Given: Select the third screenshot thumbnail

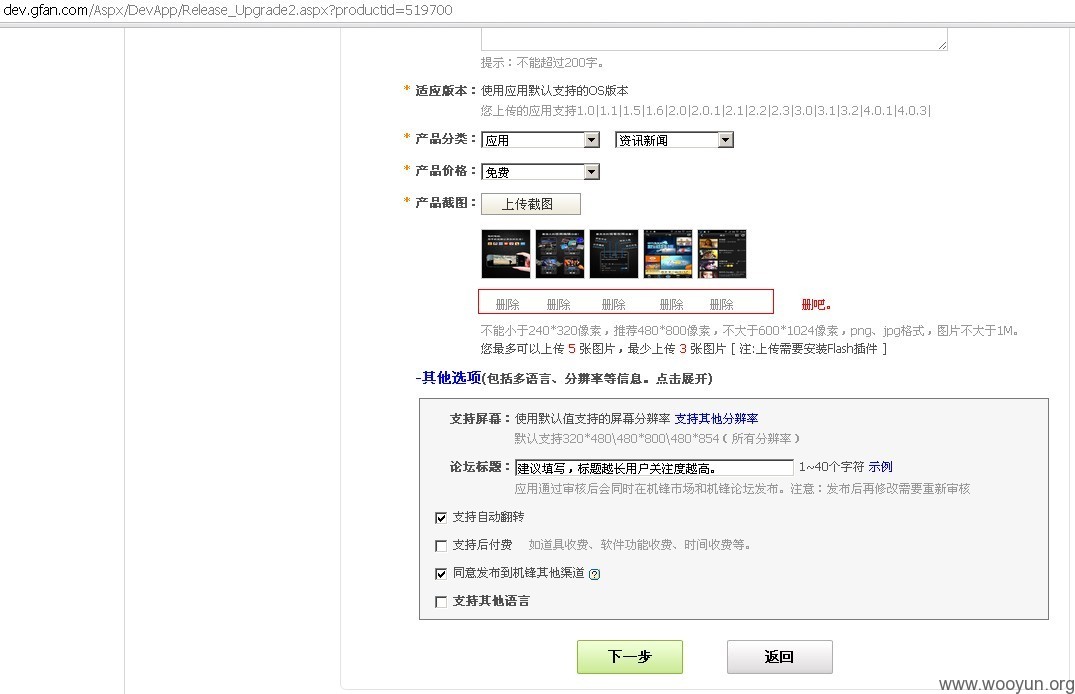Looking at the screenshot, I should point(614,254).
